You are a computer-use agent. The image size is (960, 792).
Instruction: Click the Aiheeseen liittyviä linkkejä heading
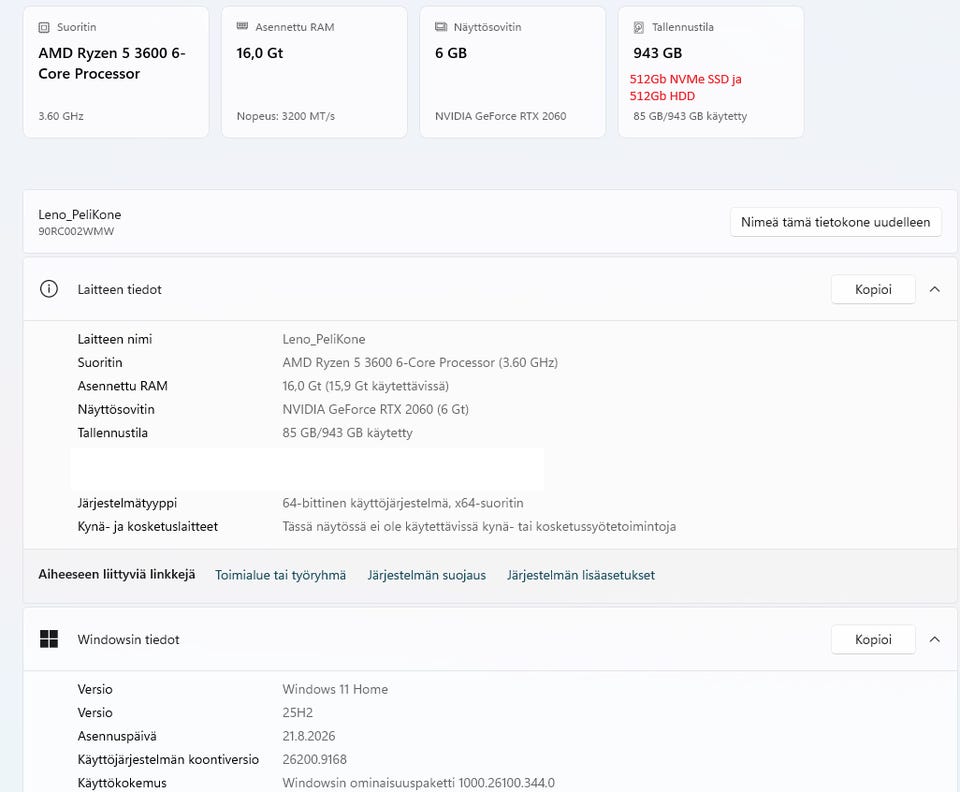[x=116, y=574]
